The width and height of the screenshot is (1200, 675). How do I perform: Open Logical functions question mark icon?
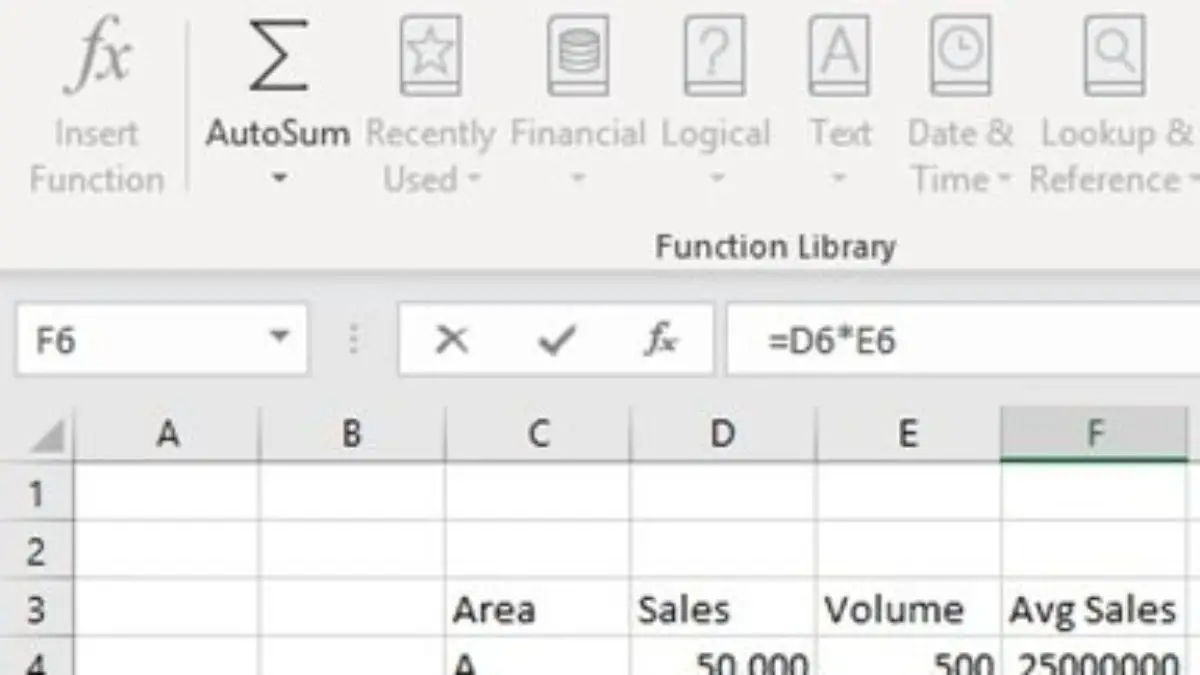(715, 56)
